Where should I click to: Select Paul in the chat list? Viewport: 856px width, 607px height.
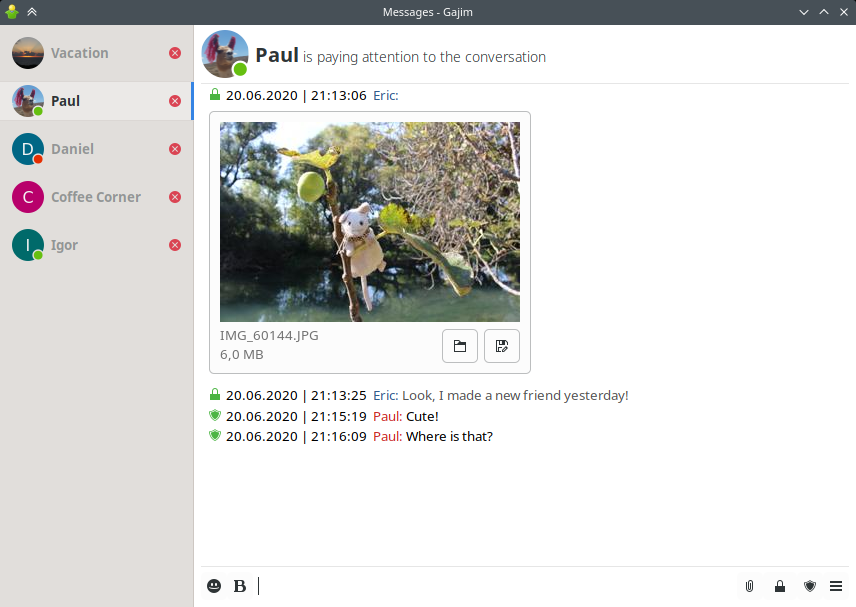tap(97, 101)
